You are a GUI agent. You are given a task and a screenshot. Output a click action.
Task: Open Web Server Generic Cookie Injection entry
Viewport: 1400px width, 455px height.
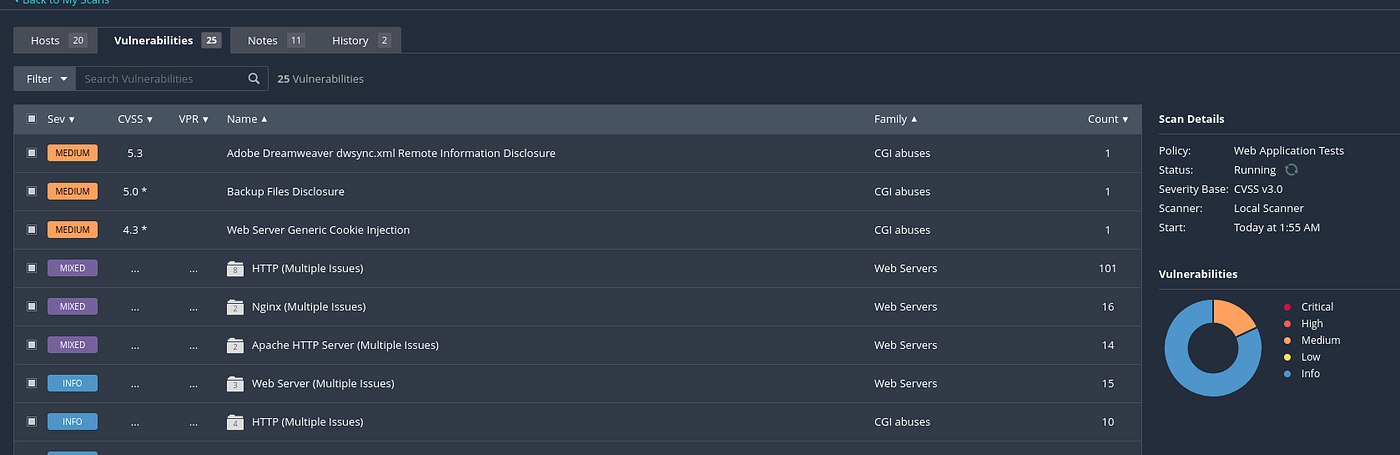coord(318,230)
